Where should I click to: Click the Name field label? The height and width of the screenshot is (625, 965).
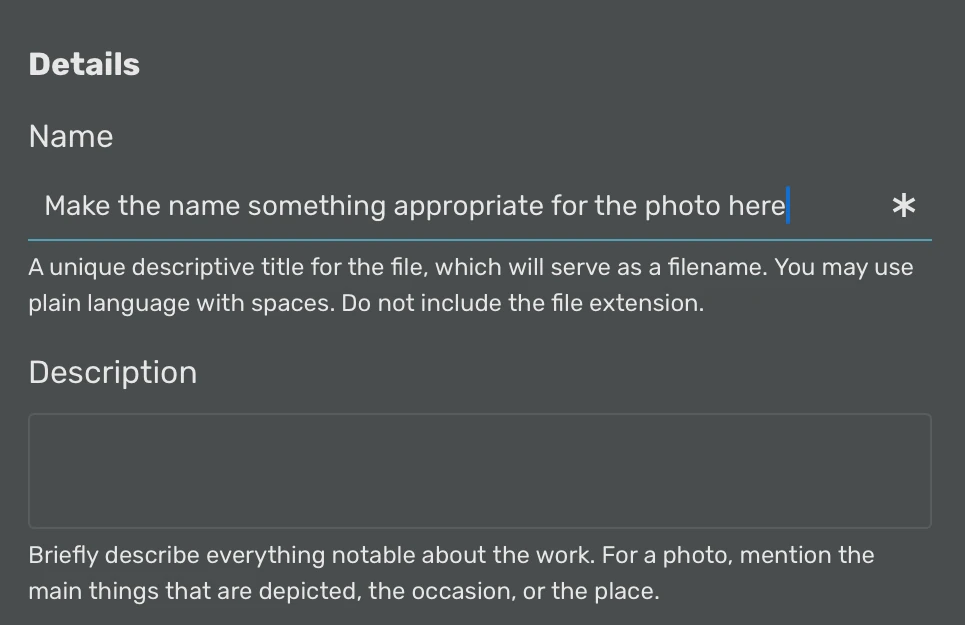point(71,136)
